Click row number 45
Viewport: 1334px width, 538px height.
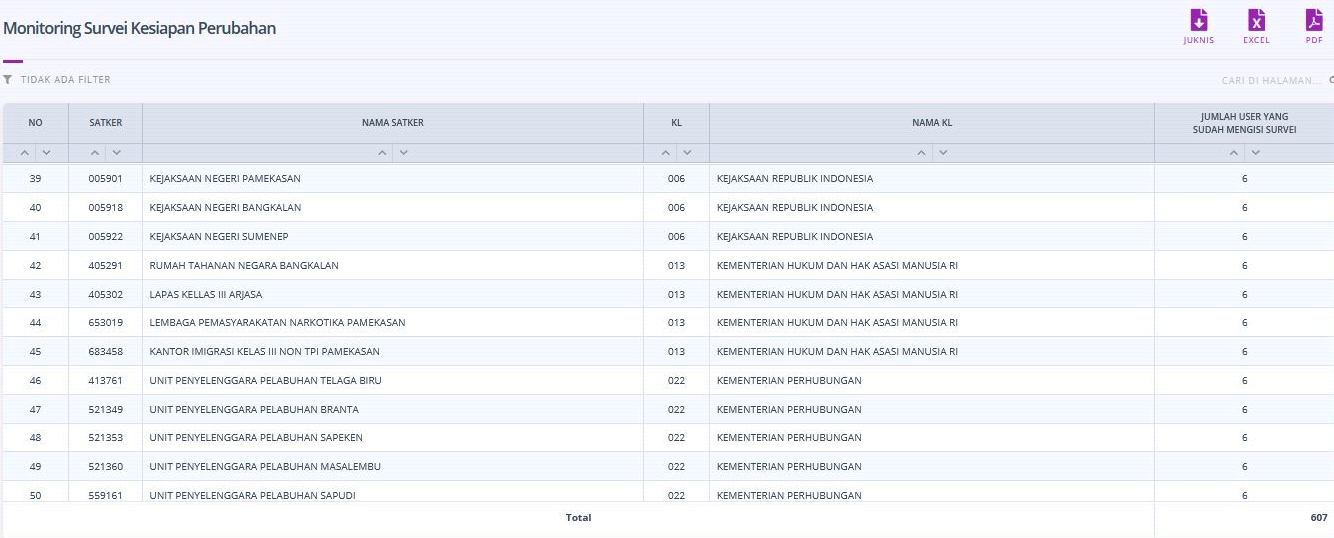(x=36, y=351)
